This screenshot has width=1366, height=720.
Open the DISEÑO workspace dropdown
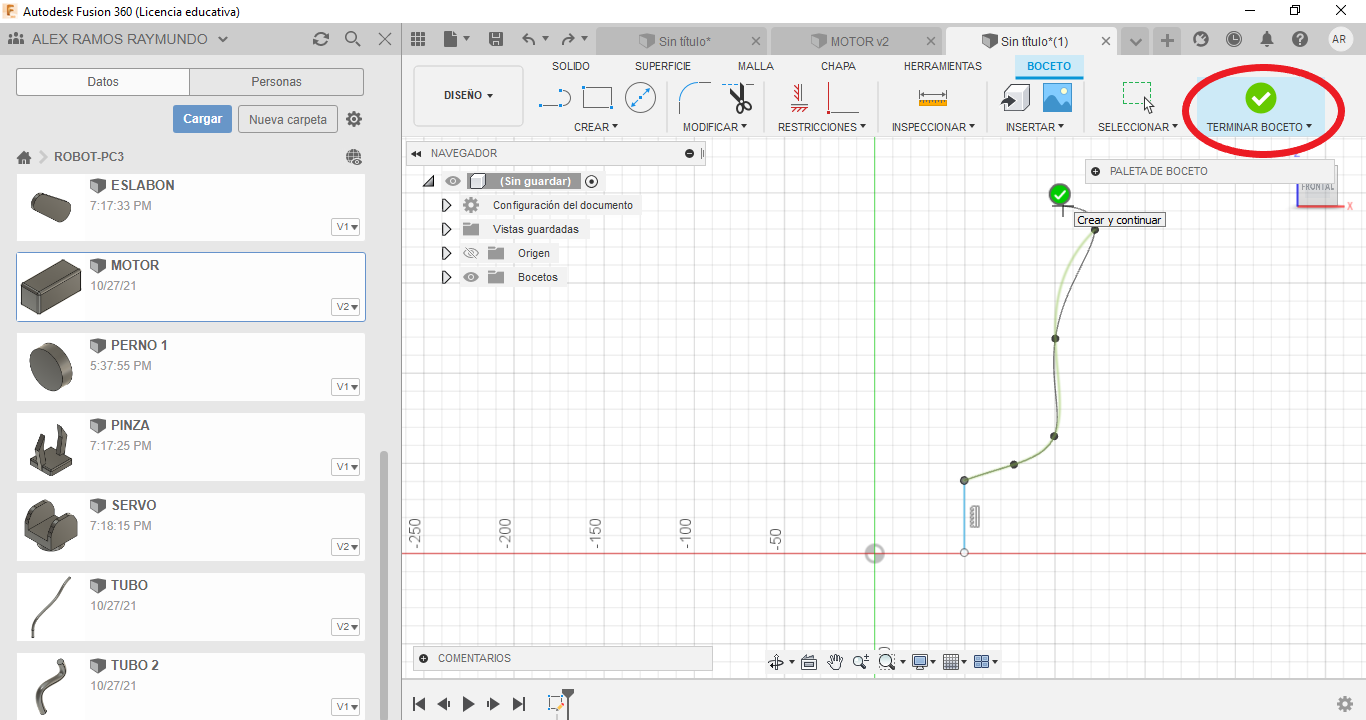(x=468, y=96)
